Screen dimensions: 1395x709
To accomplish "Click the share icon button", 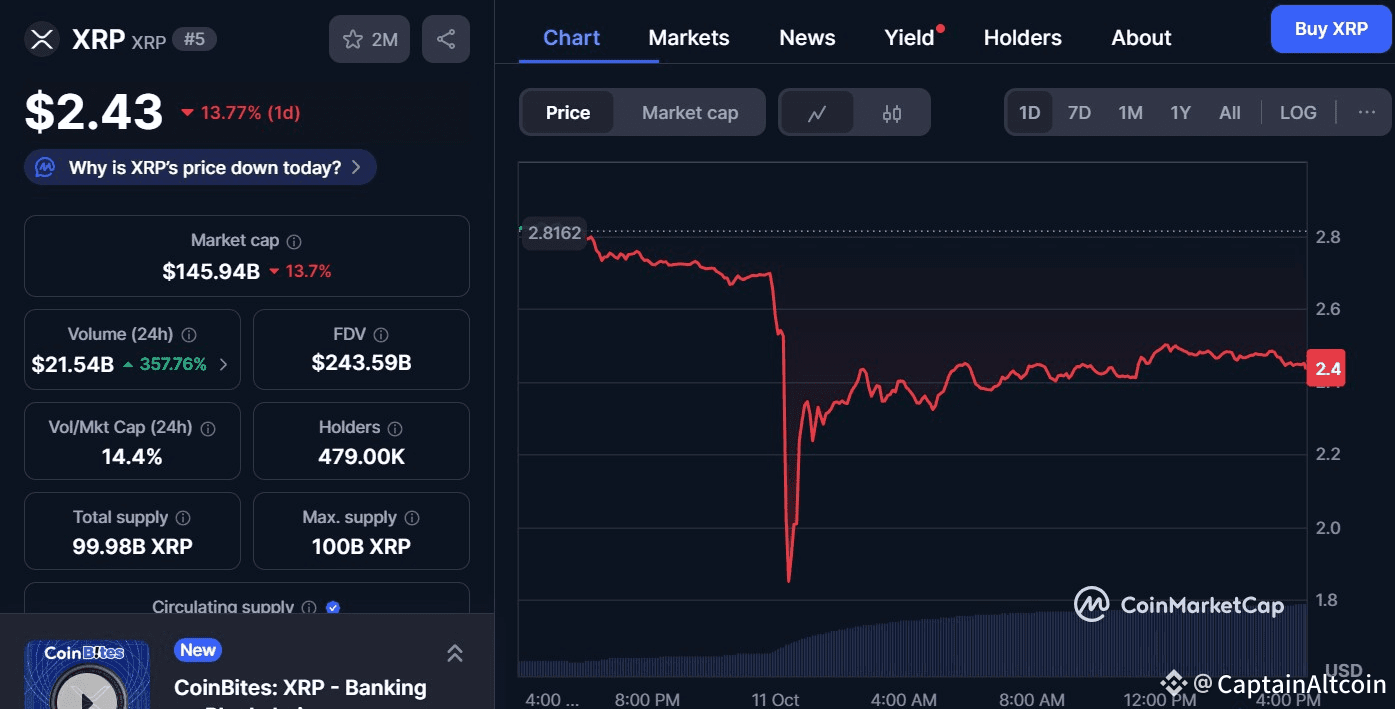I will pyautogui.click(x=446, y=40).
